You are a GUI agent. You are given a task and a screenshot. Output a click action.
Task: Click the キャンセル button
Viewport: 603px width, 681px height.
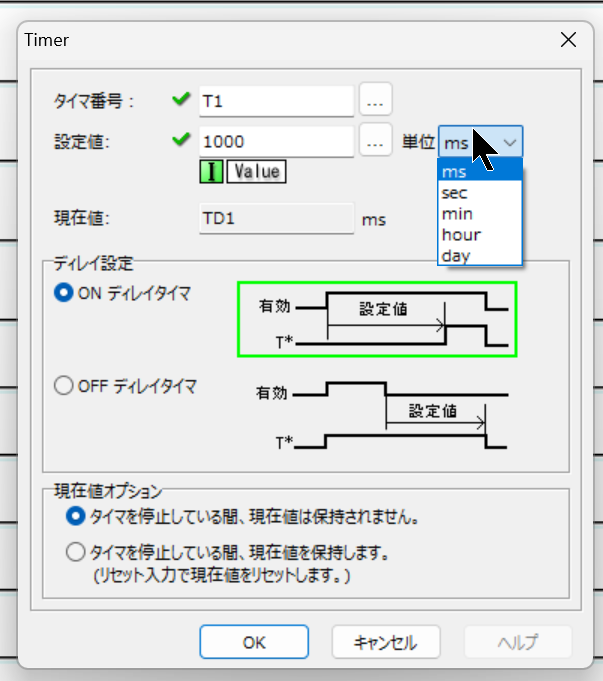[x=386, y=642]
